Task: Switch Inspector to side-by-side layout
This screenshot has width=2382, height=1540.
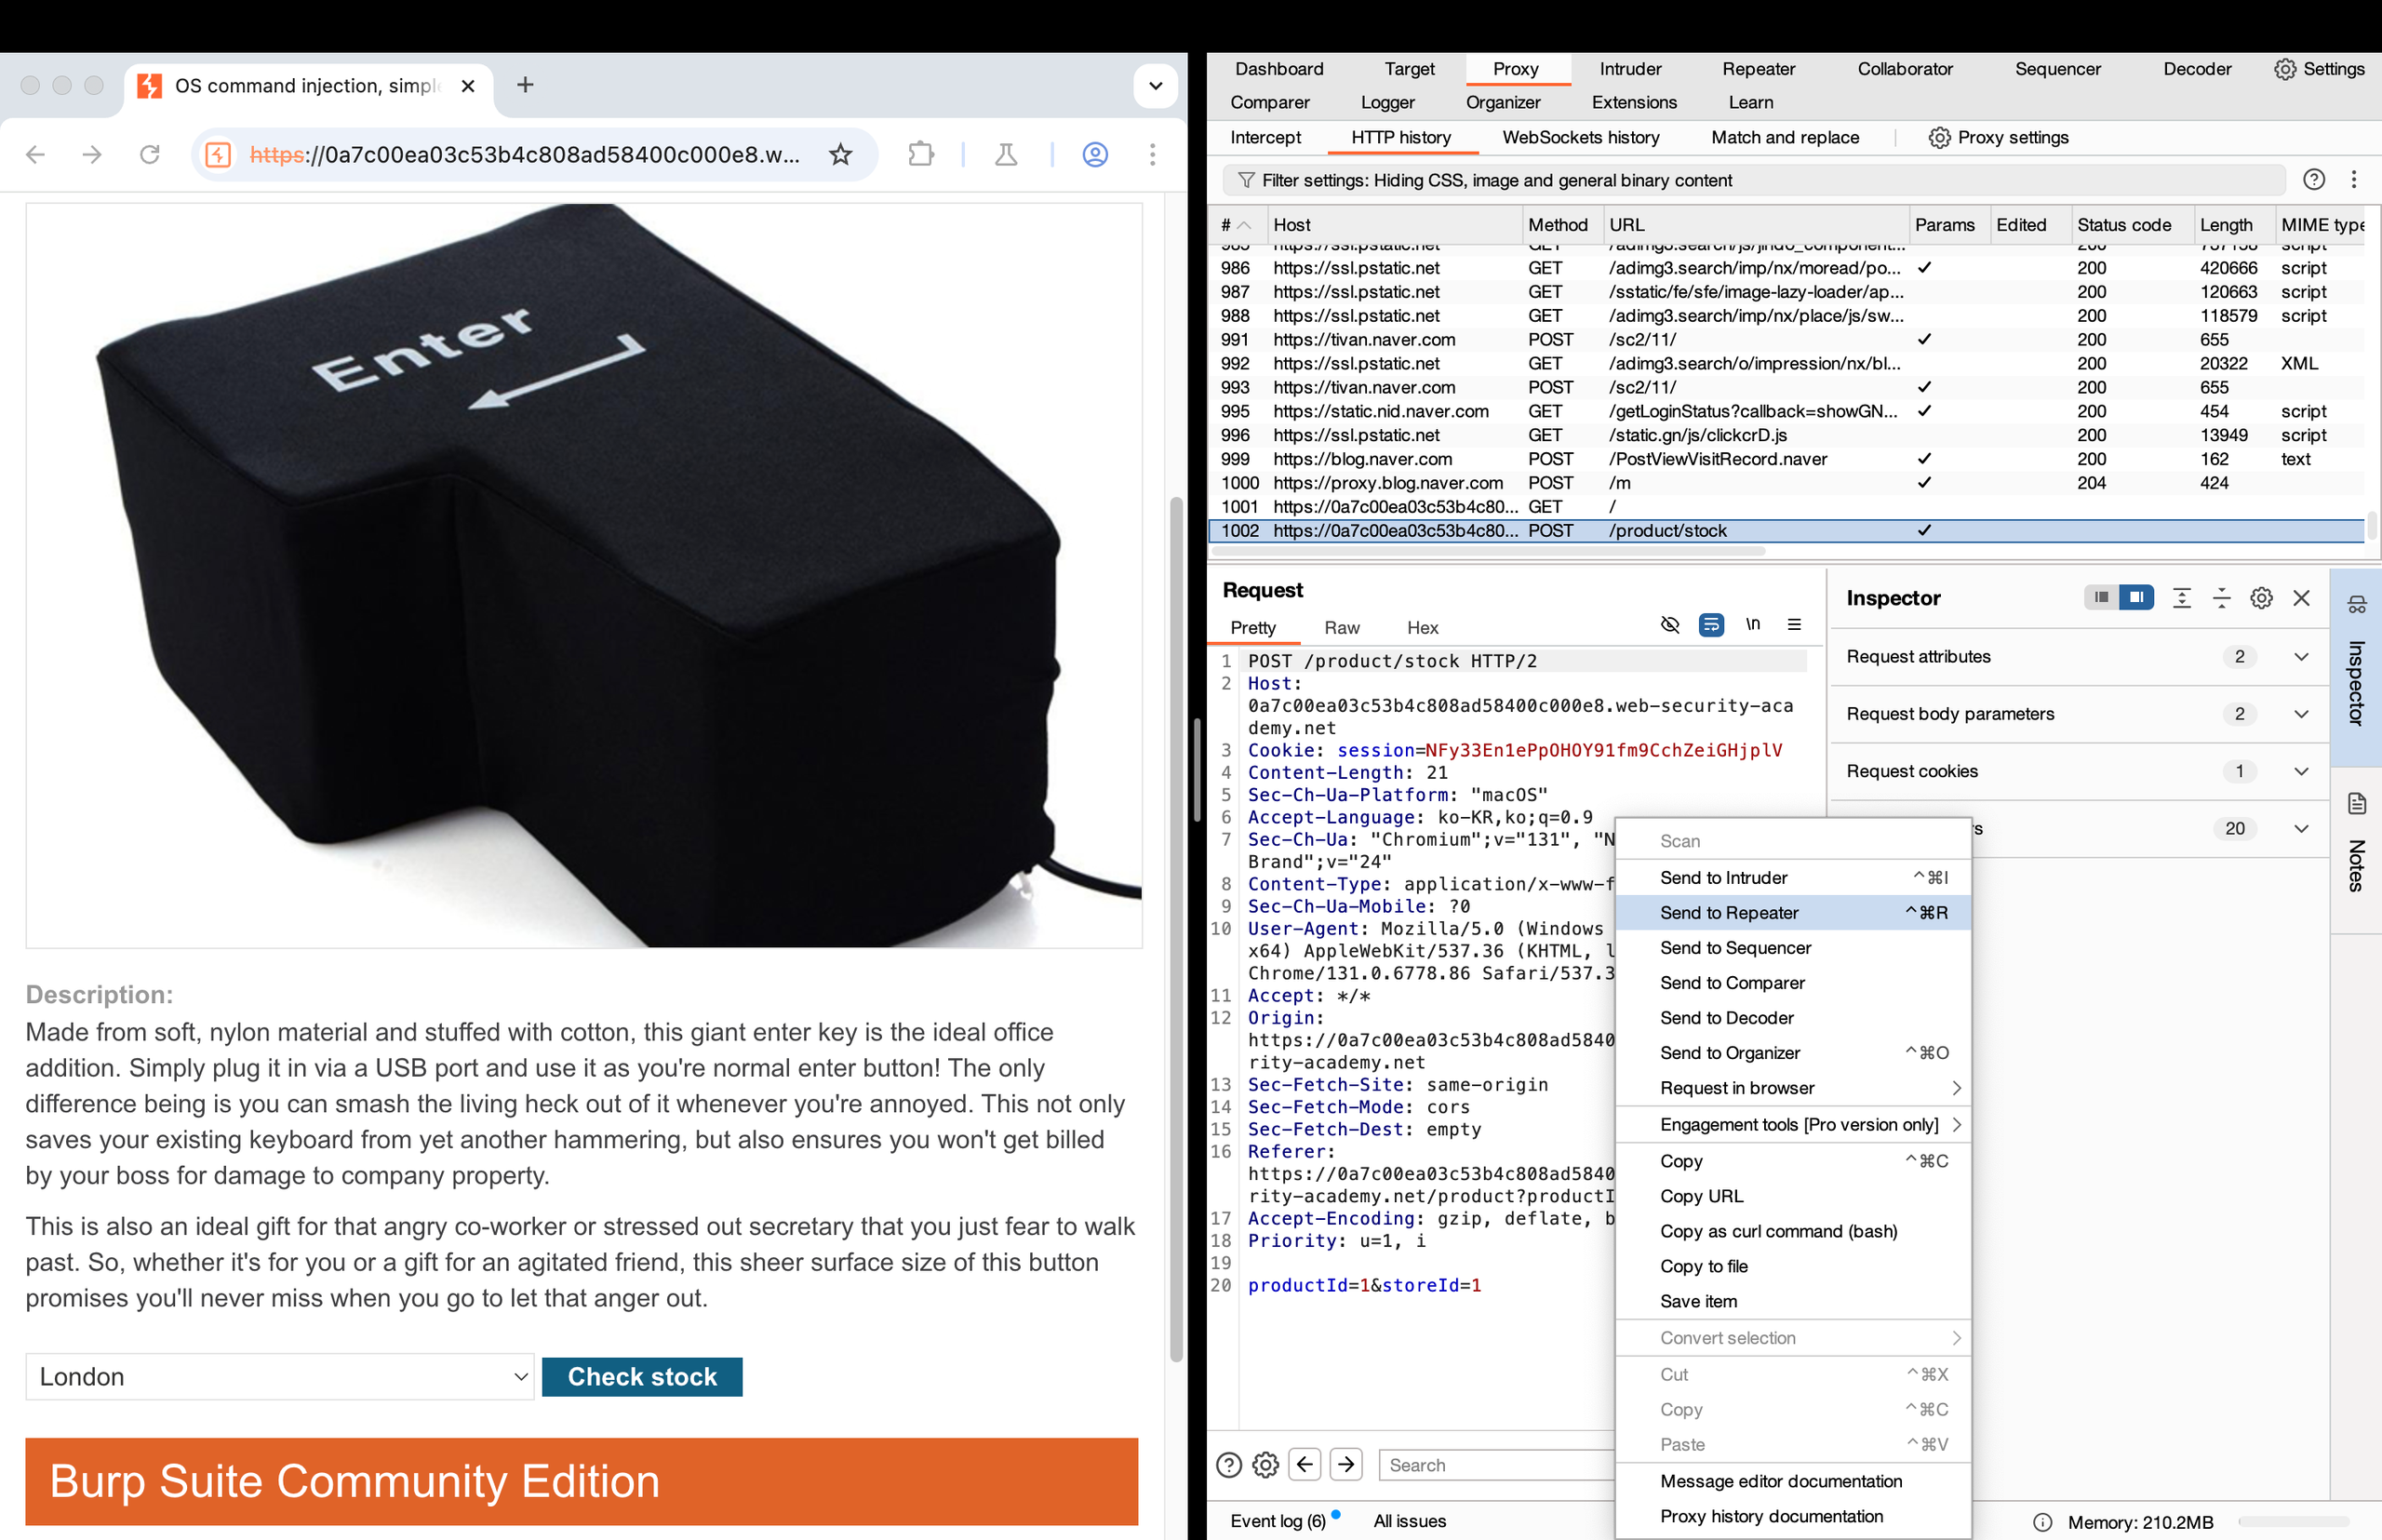Action: [x=2135, y=597]
